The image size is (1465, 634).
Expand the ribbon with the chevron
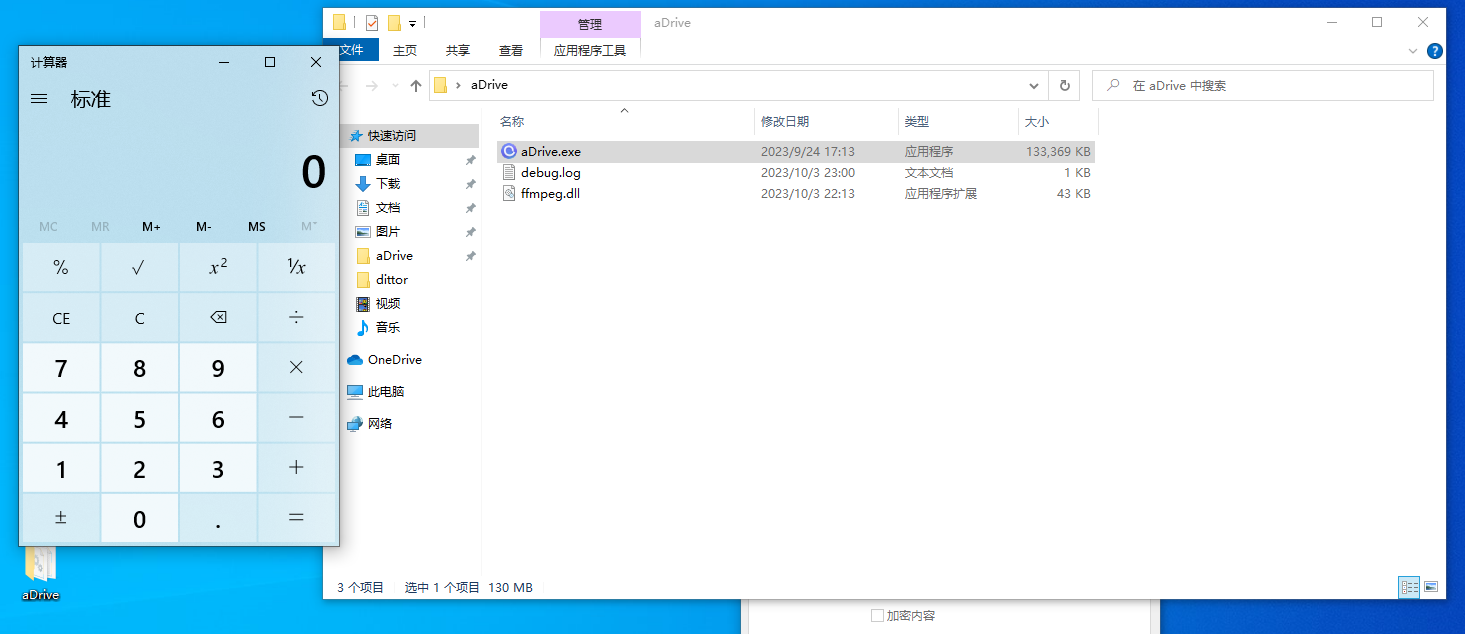click(1413, 51)
